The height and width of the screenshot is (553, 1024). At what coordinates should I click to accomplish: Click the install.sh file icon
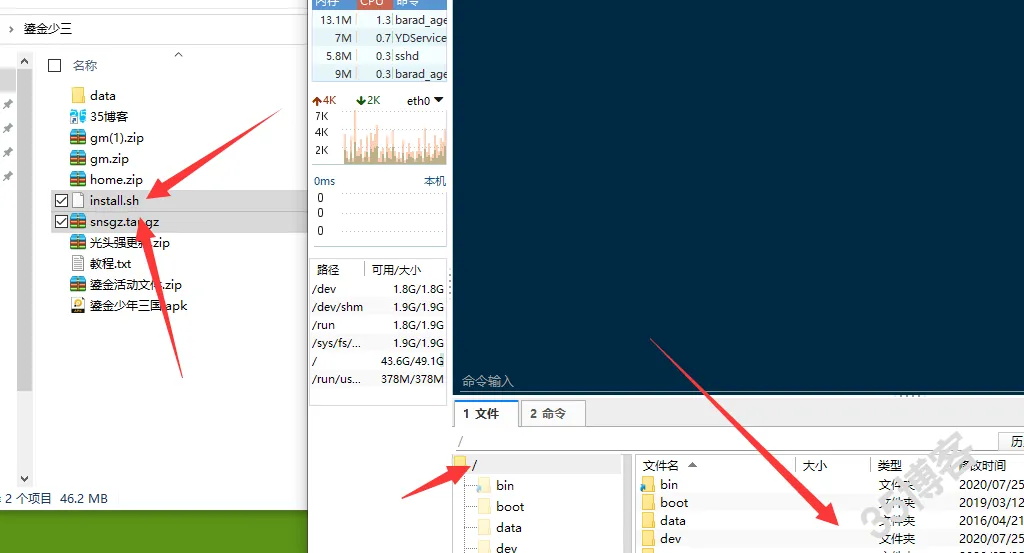coord(78,200)
